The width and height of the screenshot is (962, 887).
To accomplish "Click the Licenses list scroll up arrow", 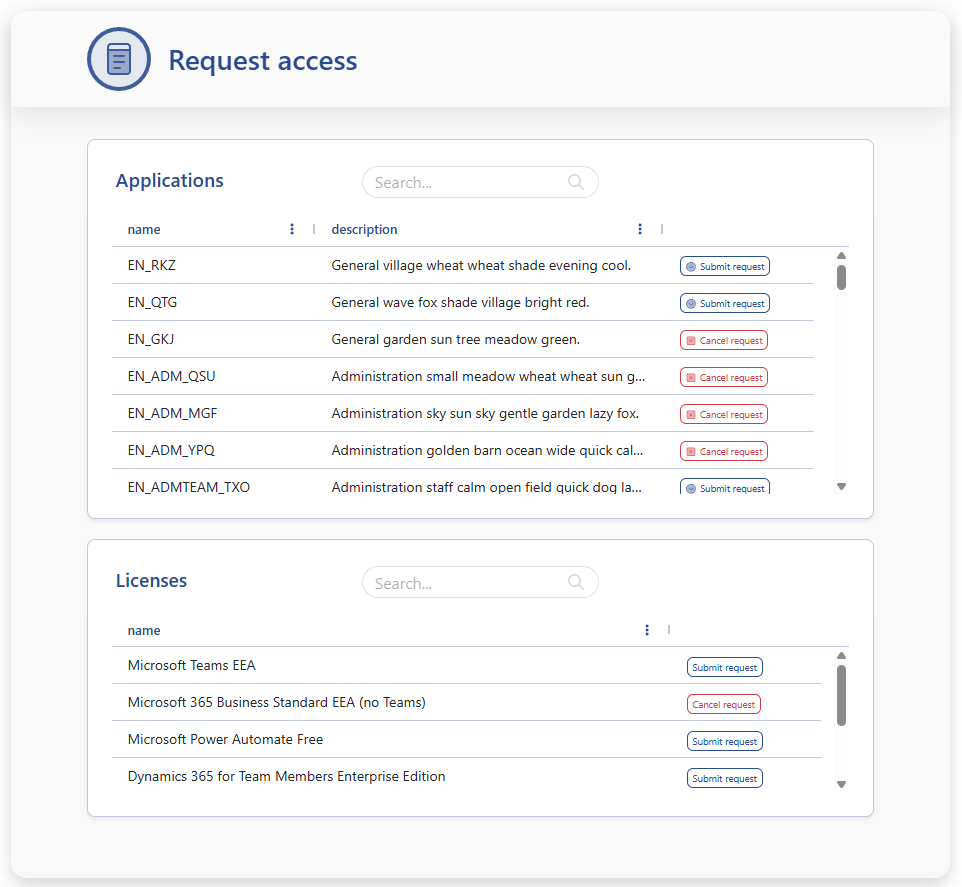I will point(842,656).
